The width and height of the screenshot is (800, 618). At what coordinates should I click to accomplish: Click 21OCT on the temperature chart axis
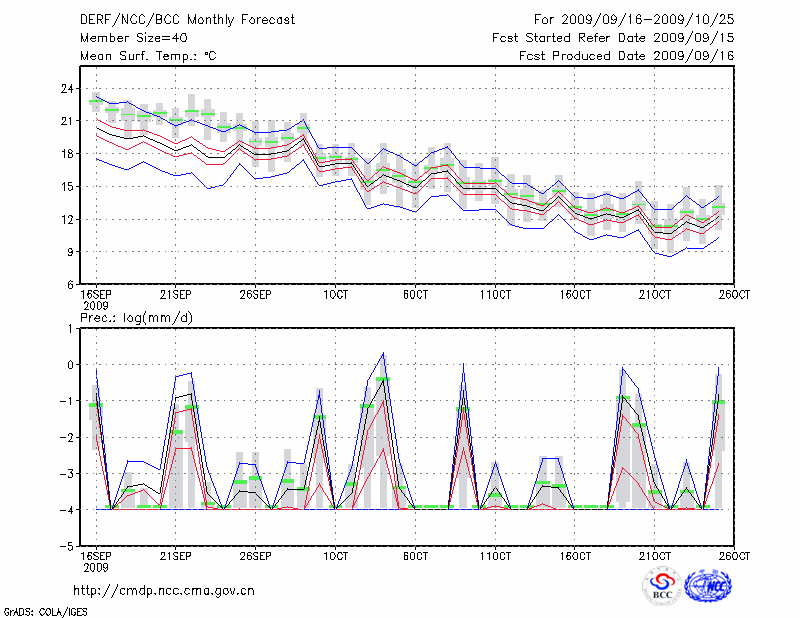[x=654, y=294]
